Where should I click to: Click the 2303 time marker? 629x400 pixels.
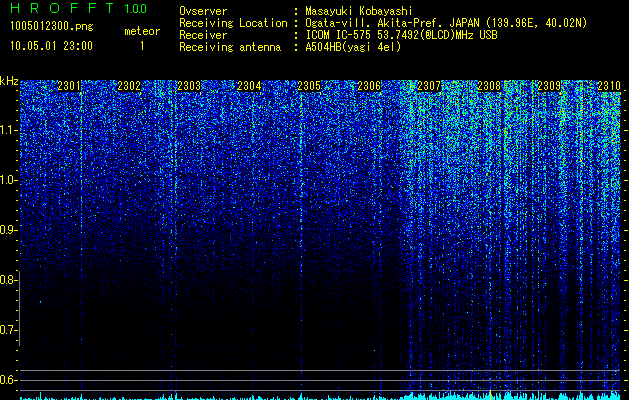[x=189, y=86]
